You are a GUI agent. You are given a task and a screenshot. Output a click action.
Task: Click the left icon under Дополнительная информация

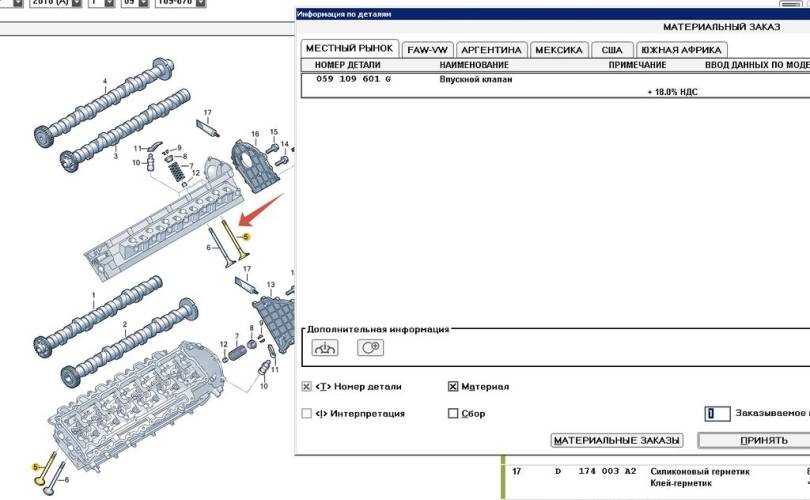click(327, 348)
